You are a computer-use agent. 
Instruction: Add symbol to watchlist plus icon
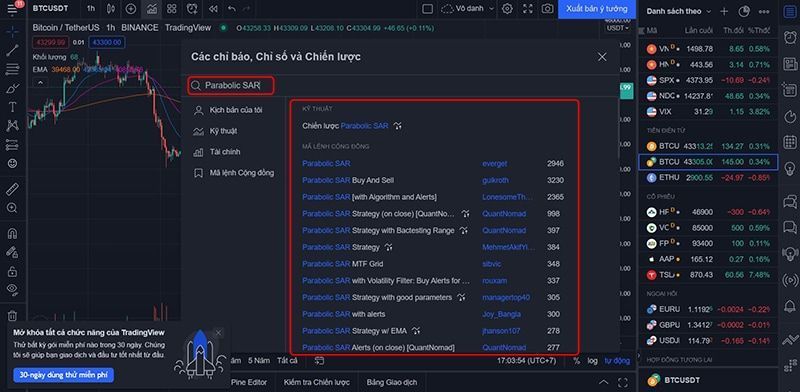724,11
